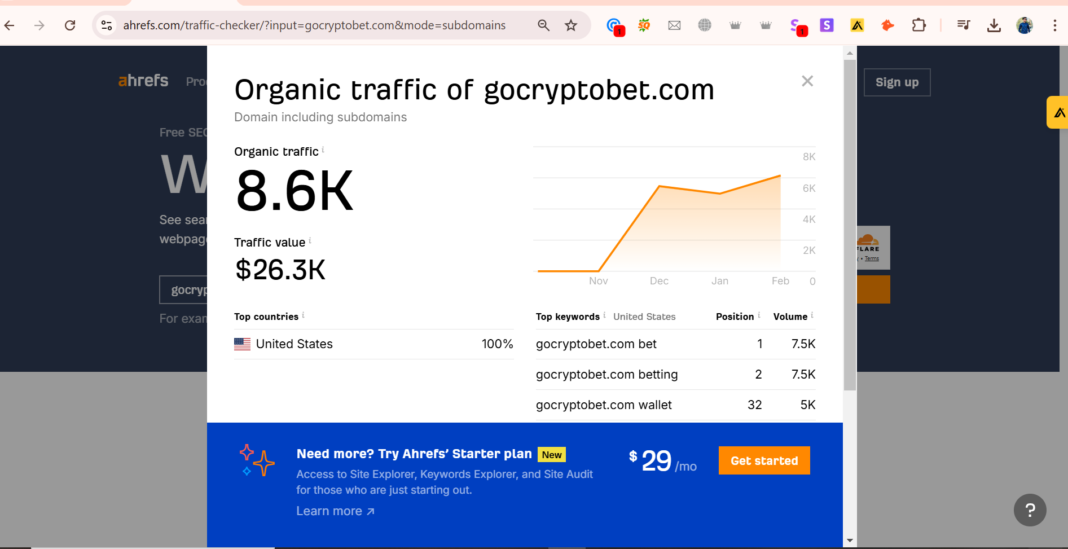Open the second grey crown extension
Image resolution: width=1068 pixels, height=549 pixels.
(766, 25)
